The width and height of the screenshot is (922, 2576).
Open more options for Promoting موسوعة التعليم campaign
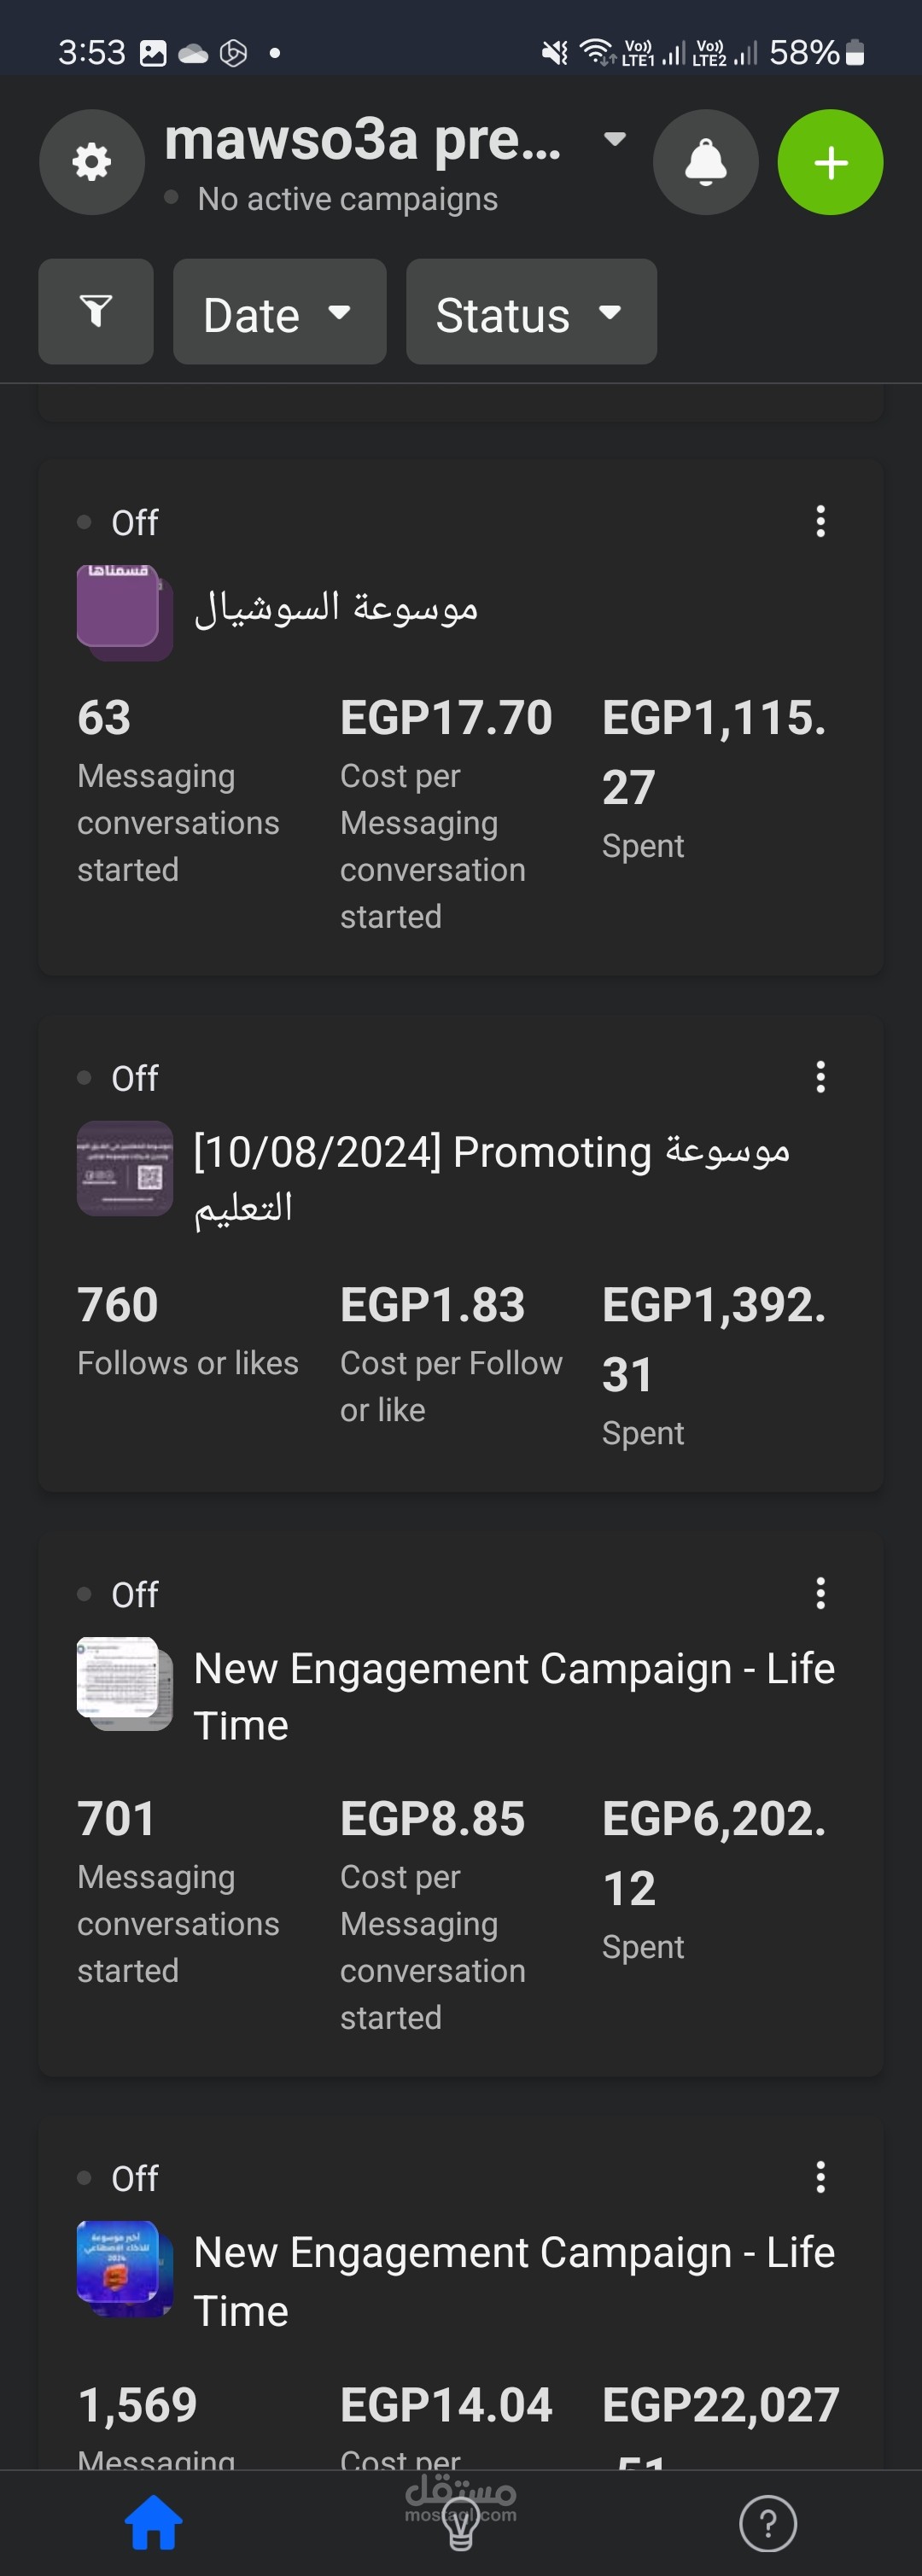coord(820,1077)
